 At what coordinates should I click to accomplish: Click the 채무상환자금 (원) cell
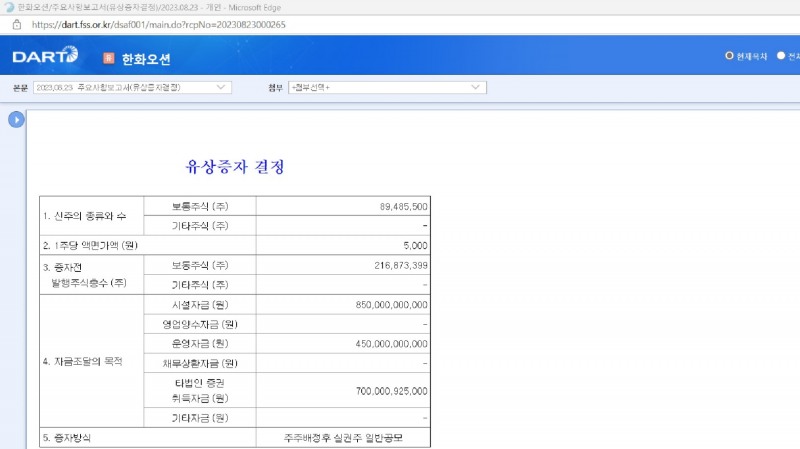tap(200, 363)
